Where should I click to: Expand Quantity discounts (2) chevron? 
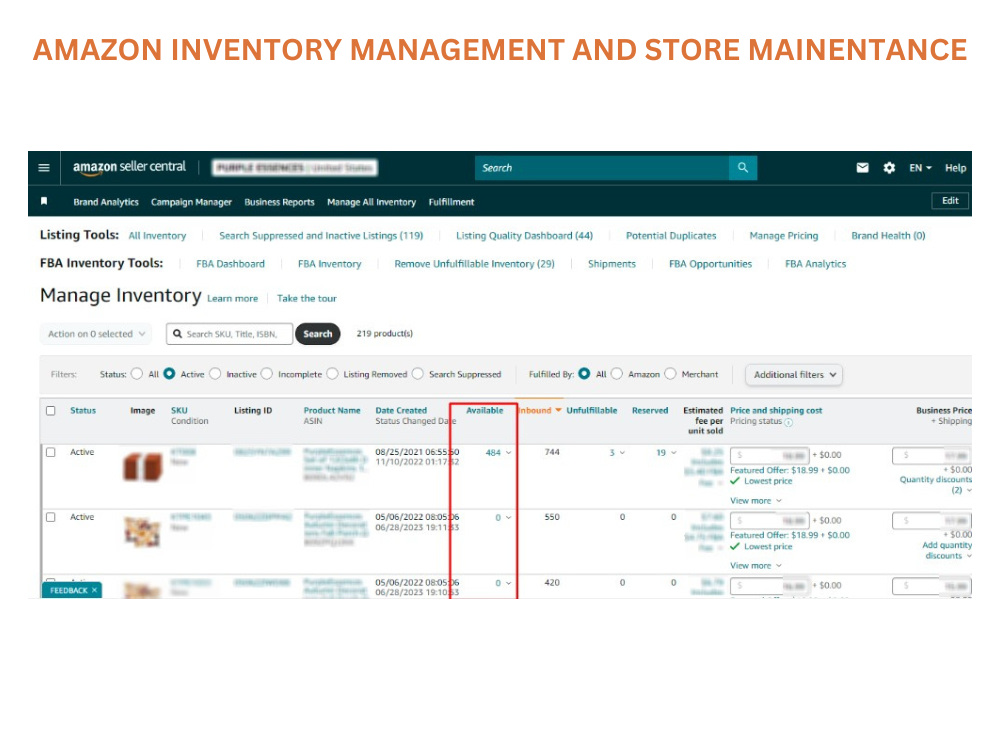coord(969,490)
